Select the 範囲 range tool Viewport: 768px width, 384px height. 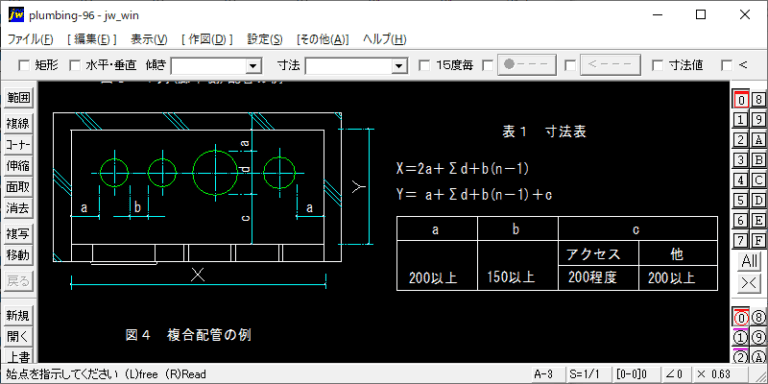click(x=19, y=98)
